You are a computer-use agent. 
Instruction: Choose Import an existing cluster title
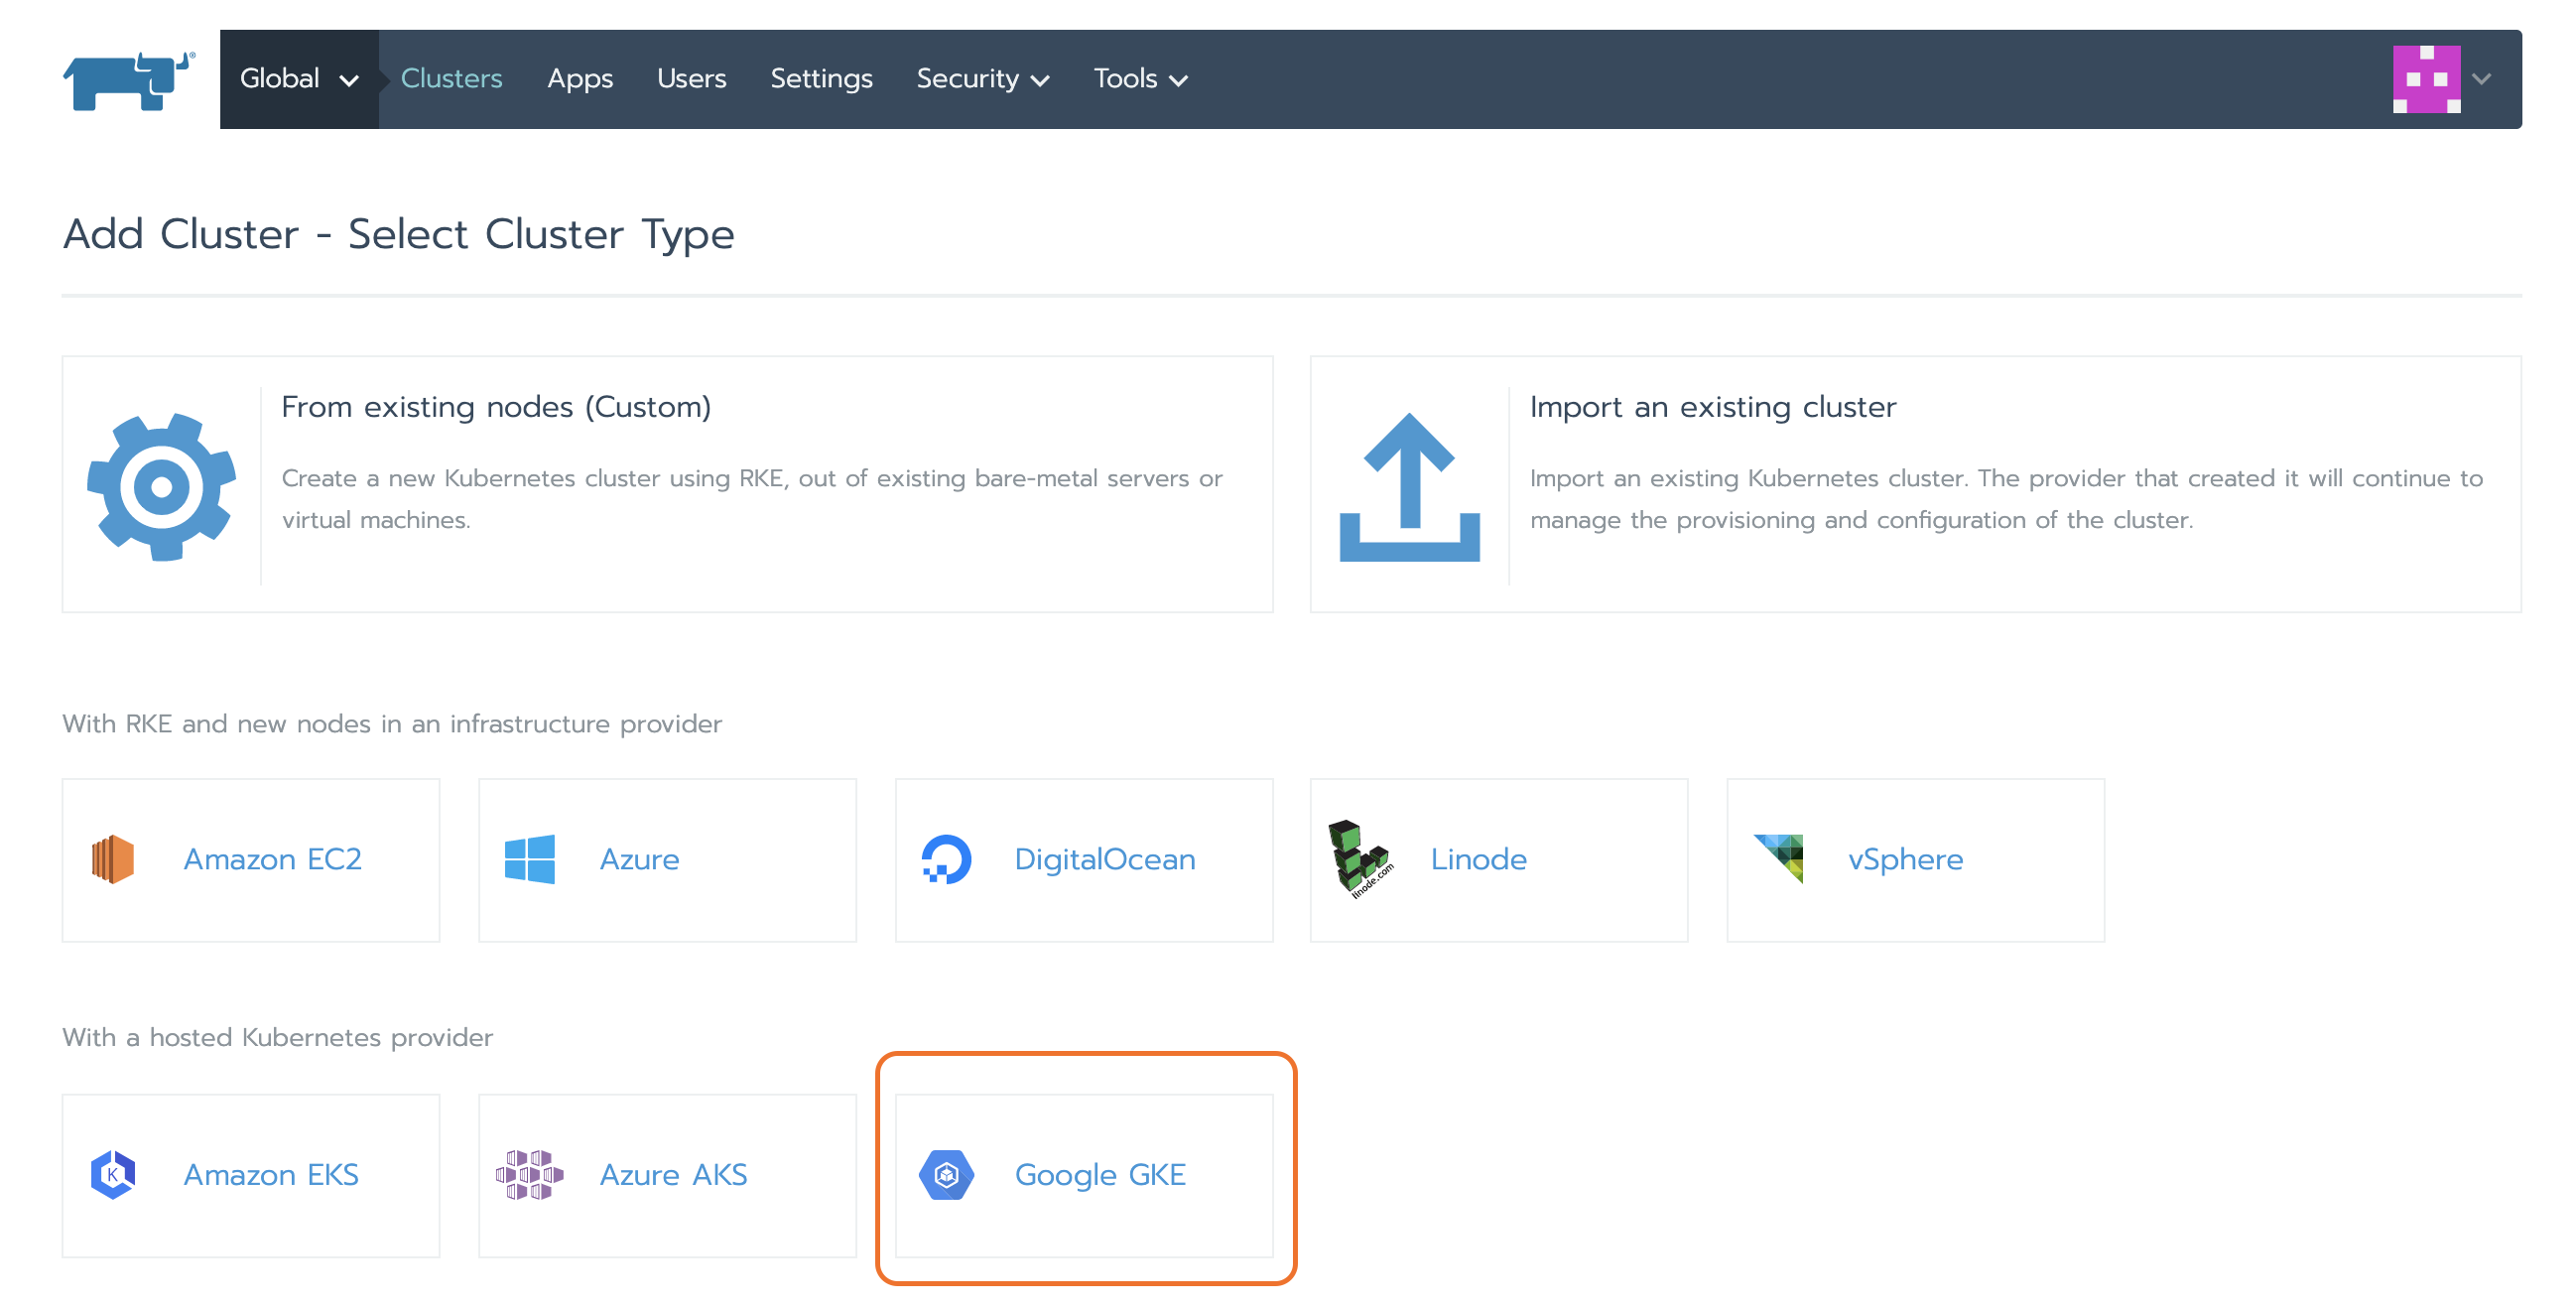pyautogui.click(x=1712, y=407)
